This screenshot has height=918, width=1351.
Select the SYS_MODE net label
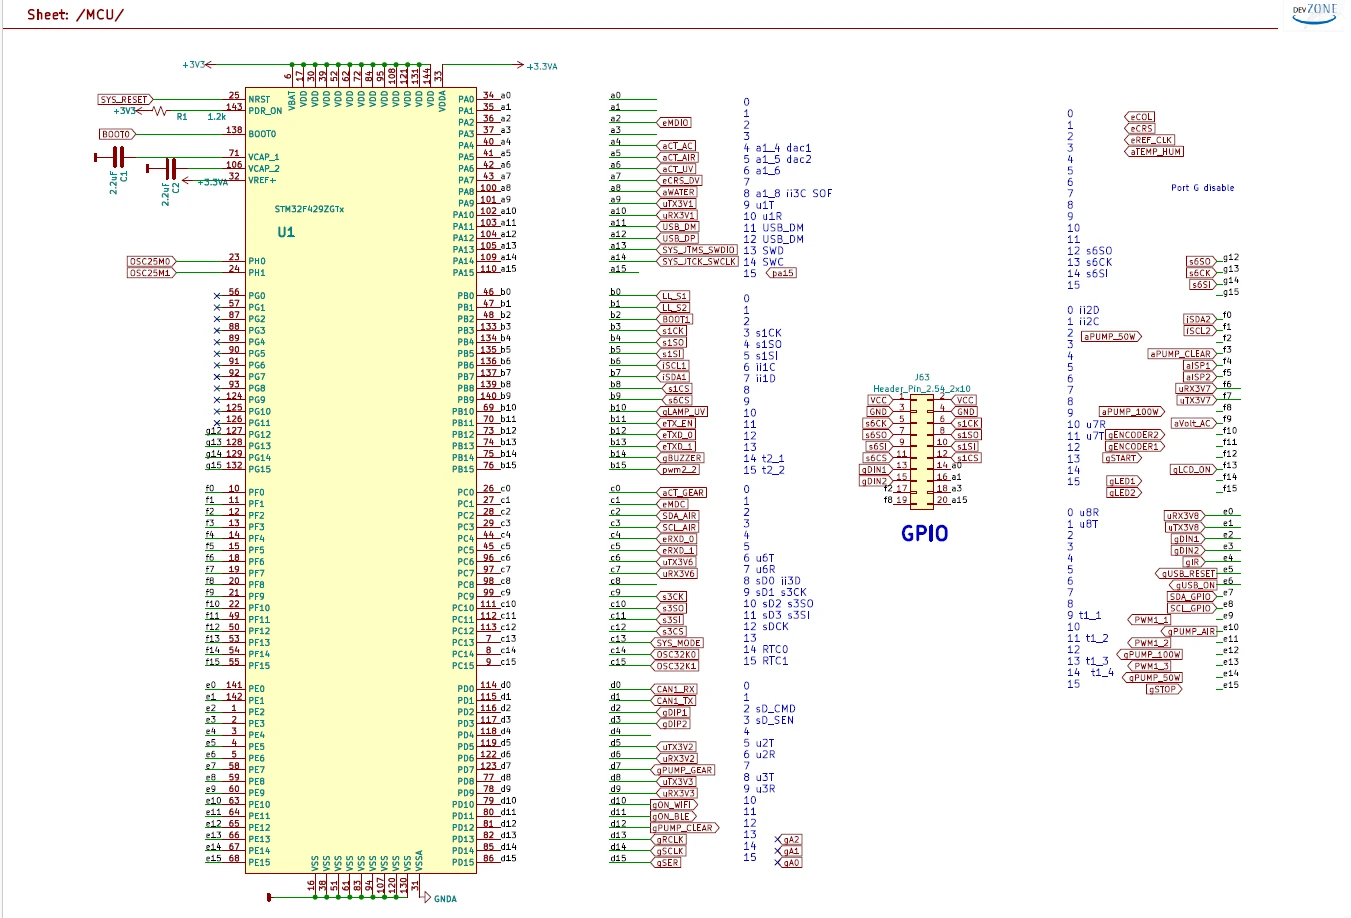tap(679, 643)
